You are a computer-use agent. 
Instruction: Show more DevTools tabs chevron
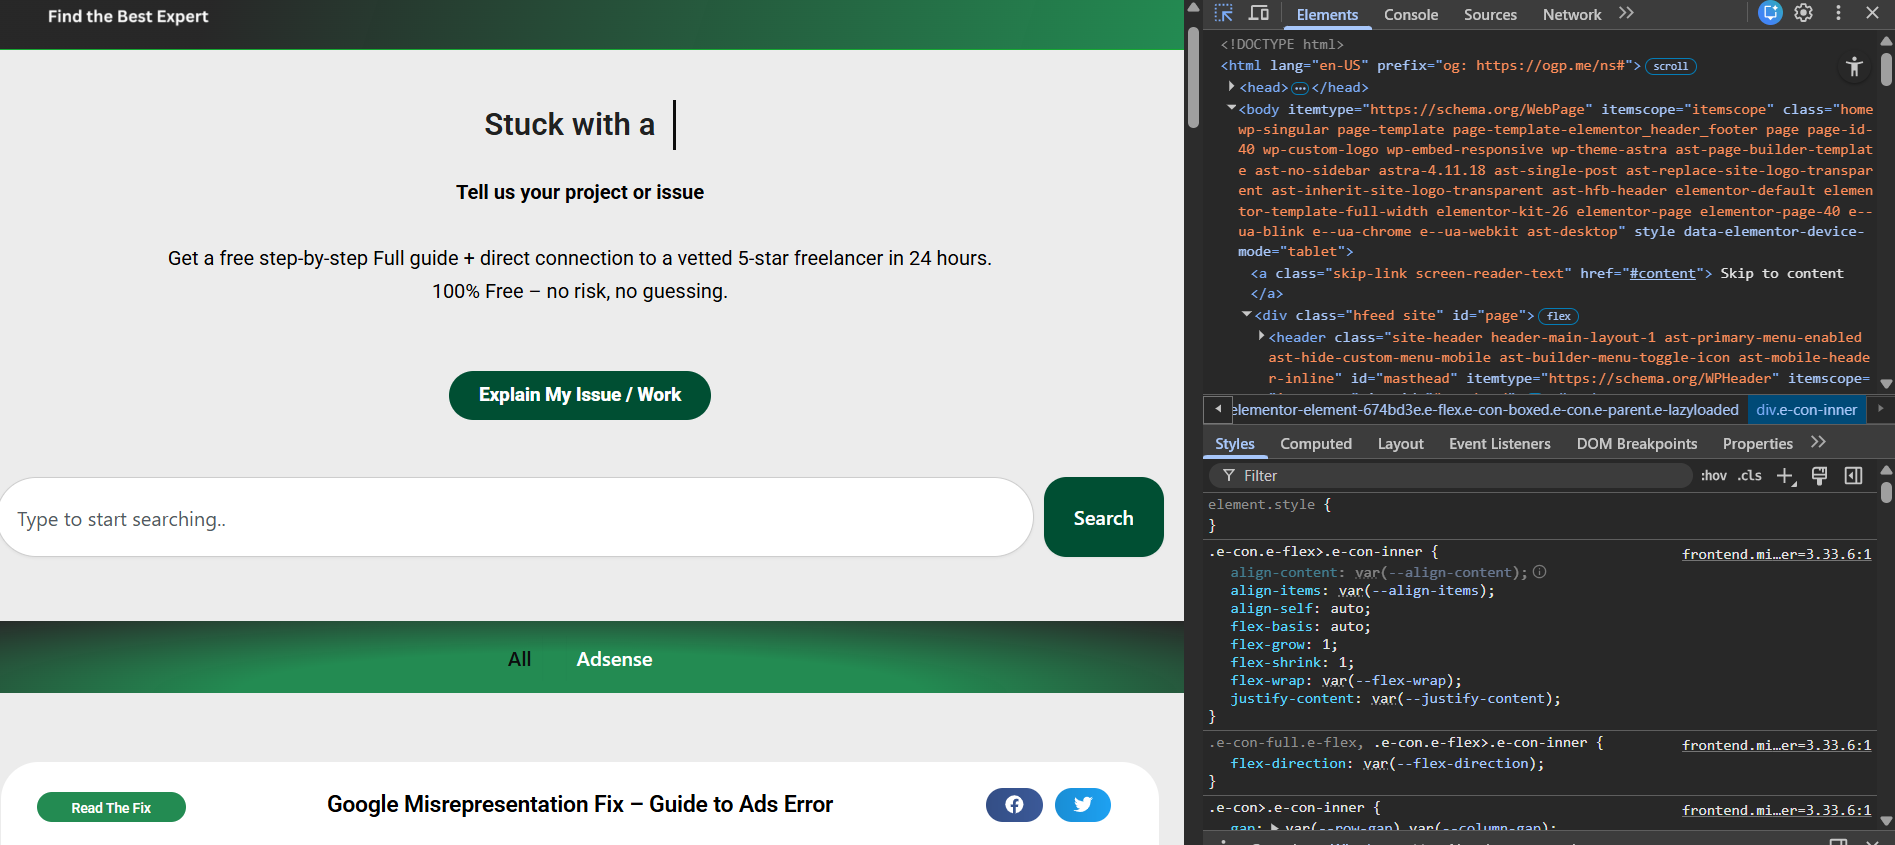coord(1626,13)
